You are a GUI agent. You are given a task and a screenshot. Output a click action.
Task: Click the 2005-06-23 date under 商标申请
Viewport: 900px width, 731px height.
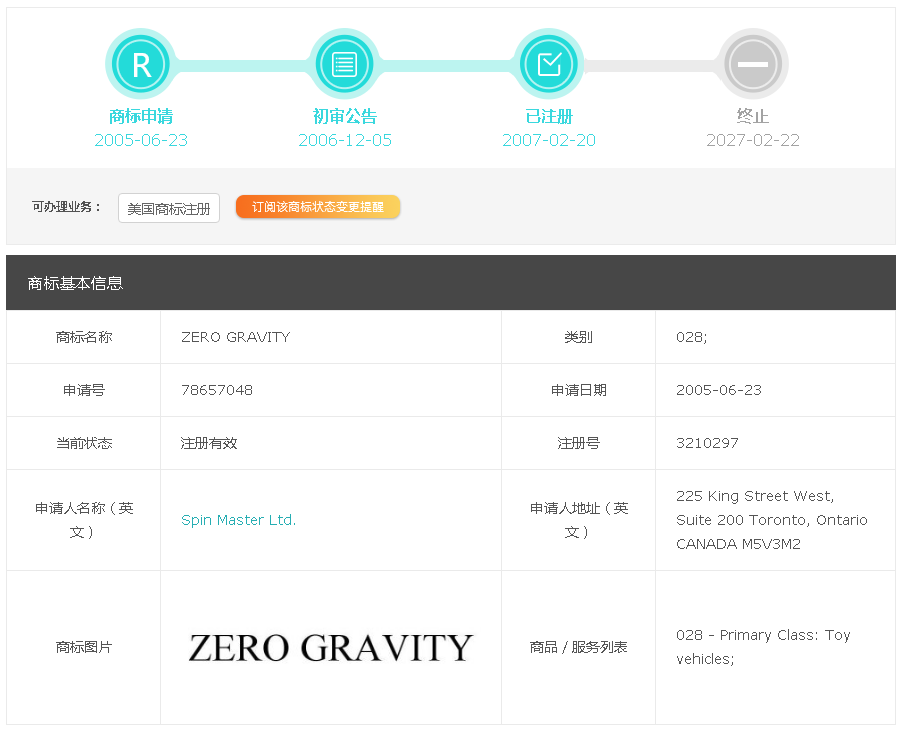tap(141, 140)
